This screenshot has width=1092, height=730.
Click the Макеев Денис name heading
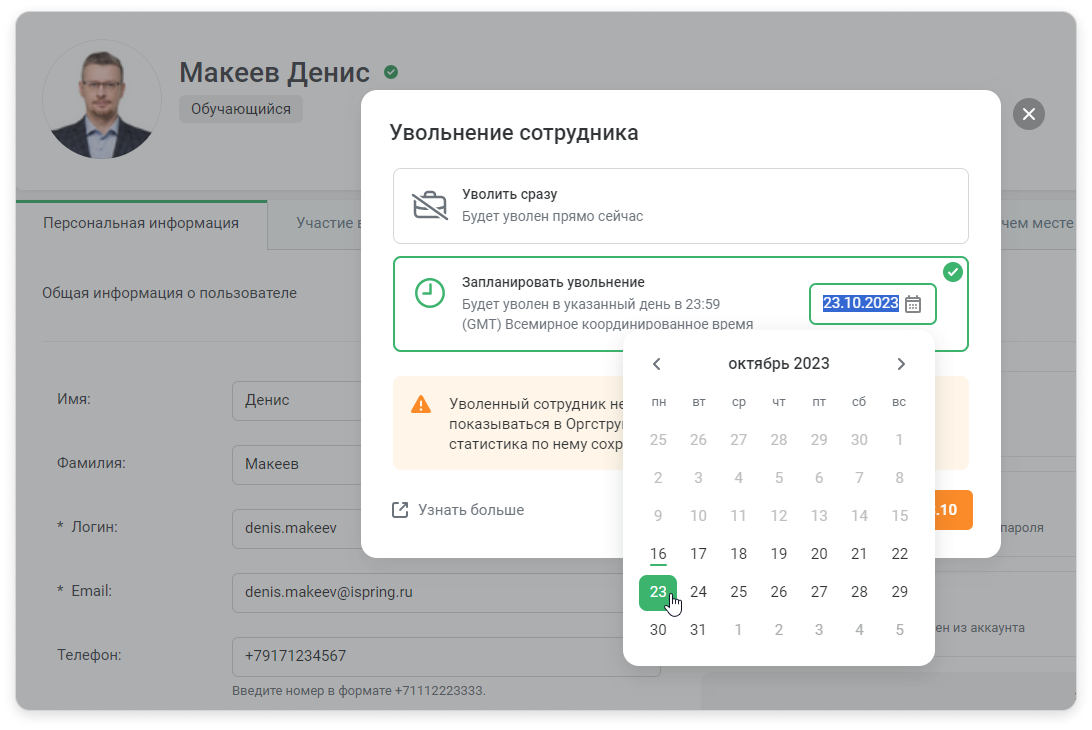(x=274, y=72)
